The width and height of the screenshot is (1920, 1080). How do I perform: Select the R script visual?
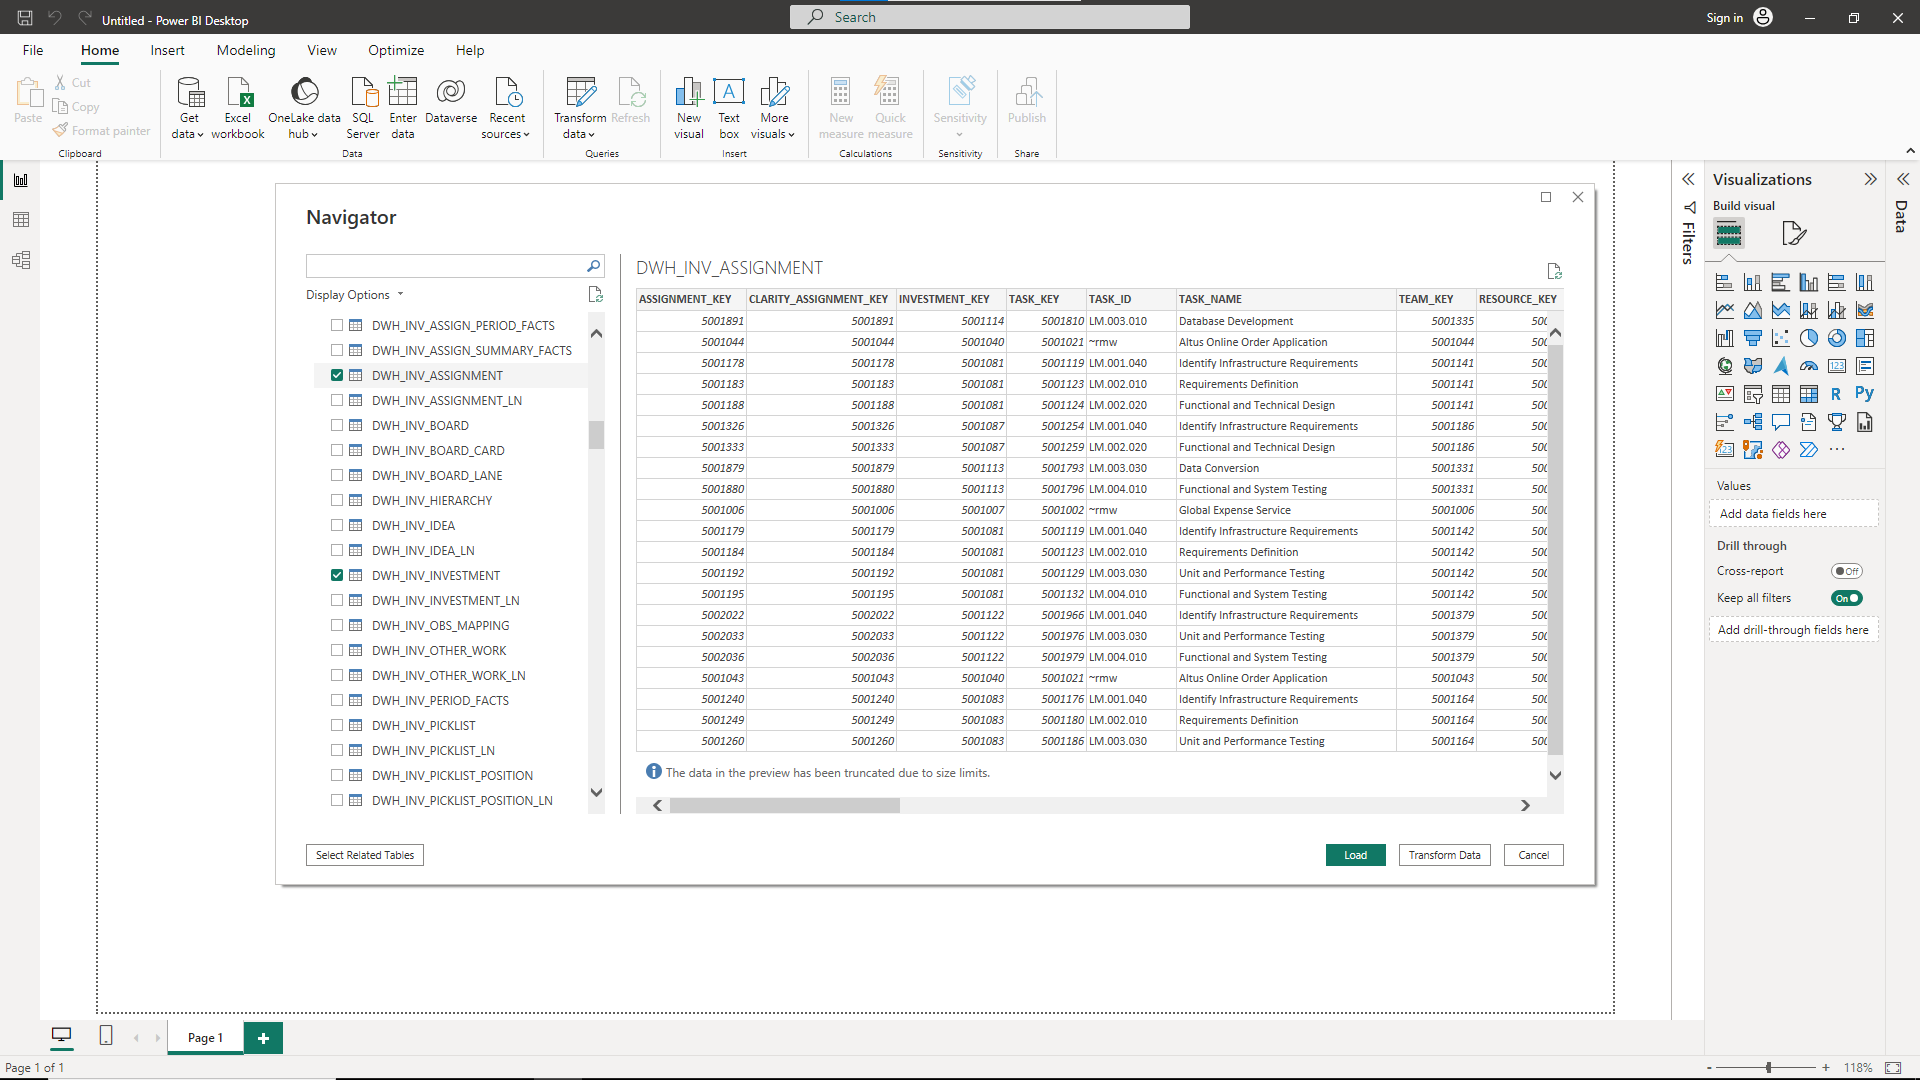click(x=1837, y=394)
